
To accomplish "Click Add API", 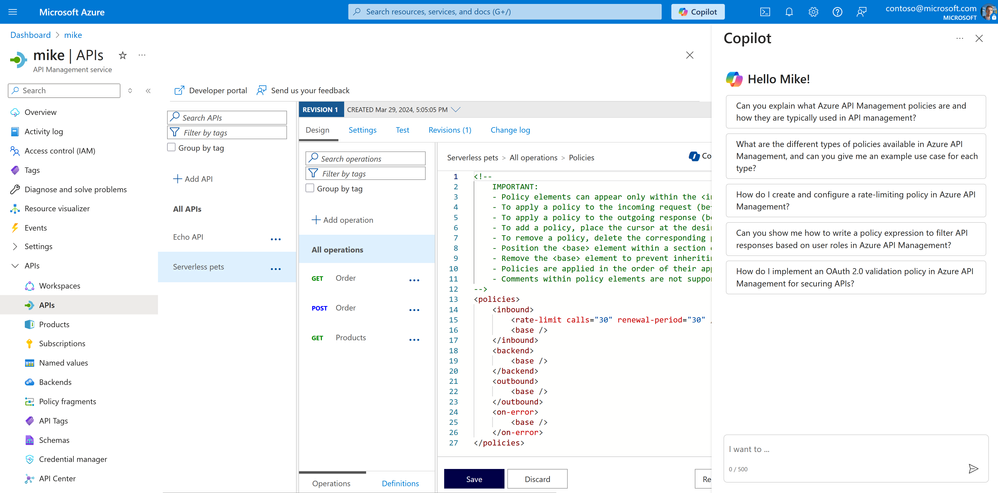I will [x=193, y=179].
